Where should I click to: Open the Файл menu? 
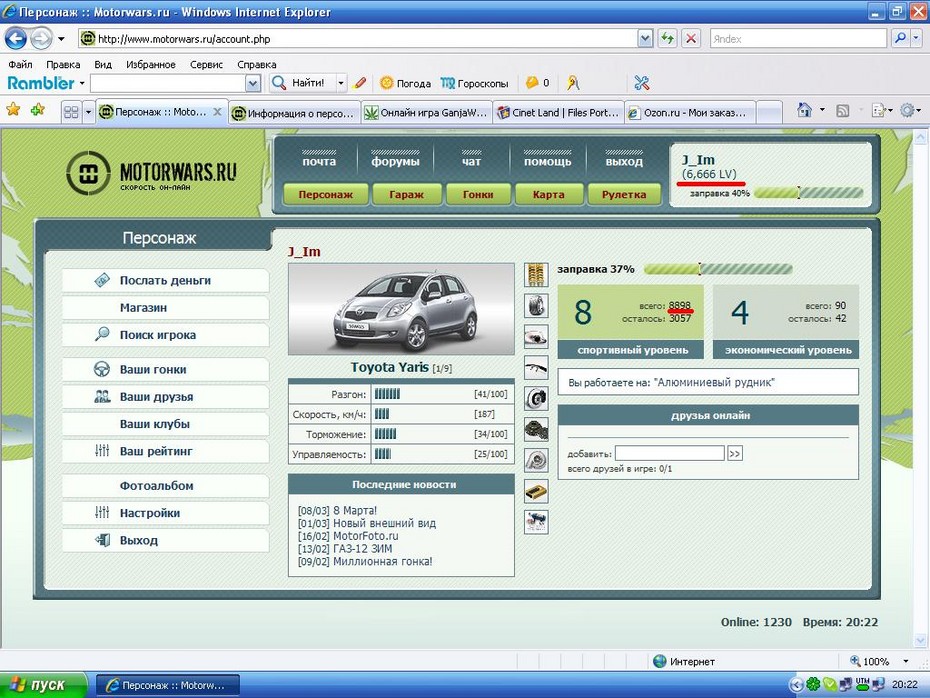click(20, 65)
